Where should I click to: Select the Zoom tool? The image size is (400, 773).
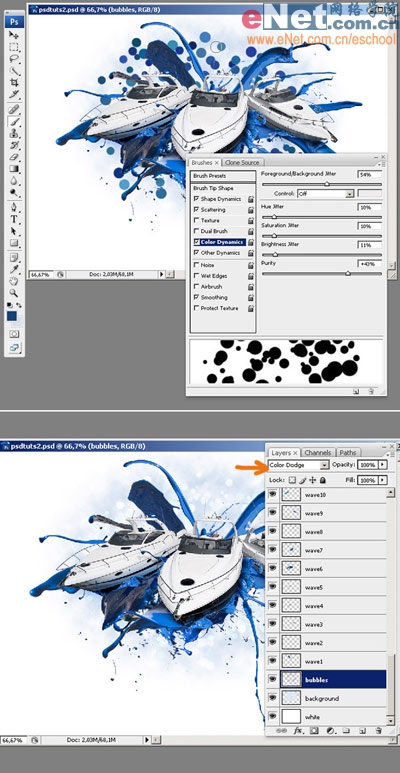pos(14,293)
